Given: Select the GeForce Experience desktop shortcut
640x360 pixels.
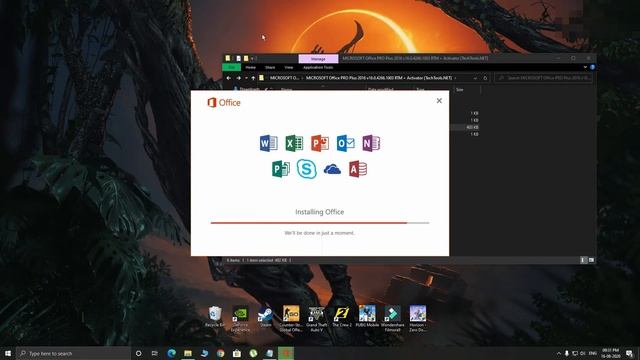Looking at the screenshot, I should (240, 318).
